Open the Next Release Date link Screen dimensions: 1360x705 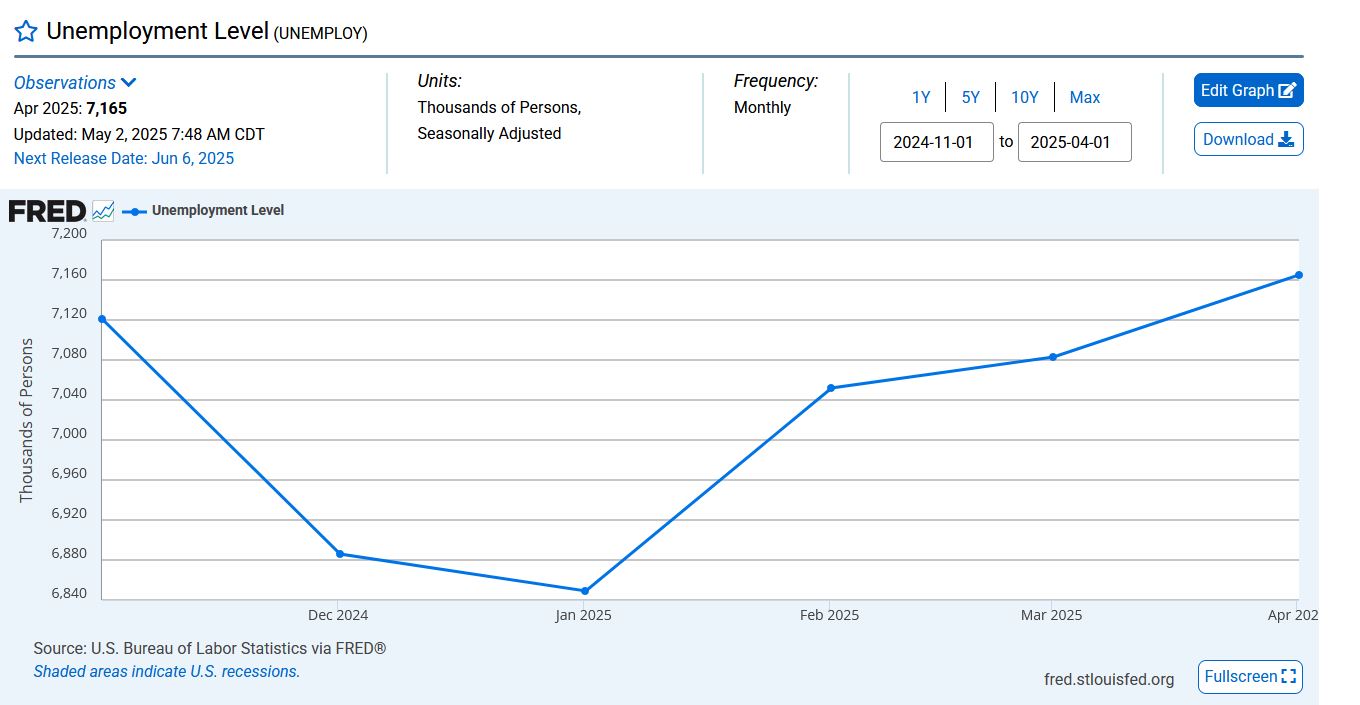click(x=124, y=158)
